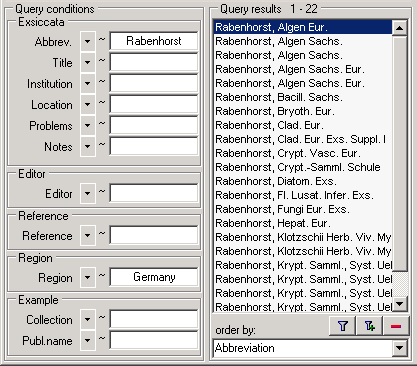417x366 pixels.
Task: Click the Publ.name input field
Action: [x=154, y=340]
